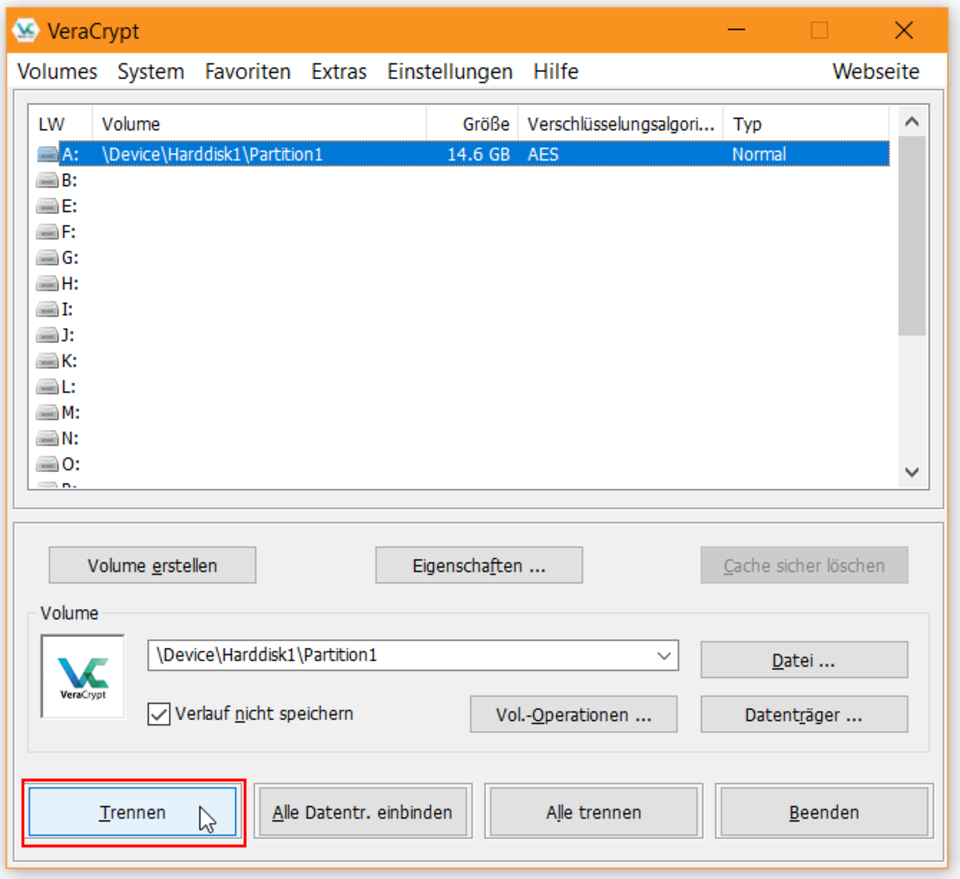Open the System menu
The width and height of the screenshot is (960, 879).
click(151, 72)
